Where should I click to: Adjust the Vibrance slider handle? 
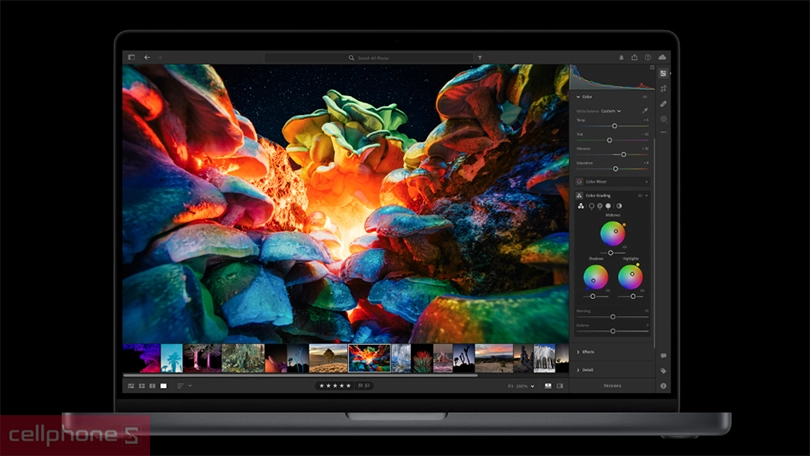coord(624,154)
